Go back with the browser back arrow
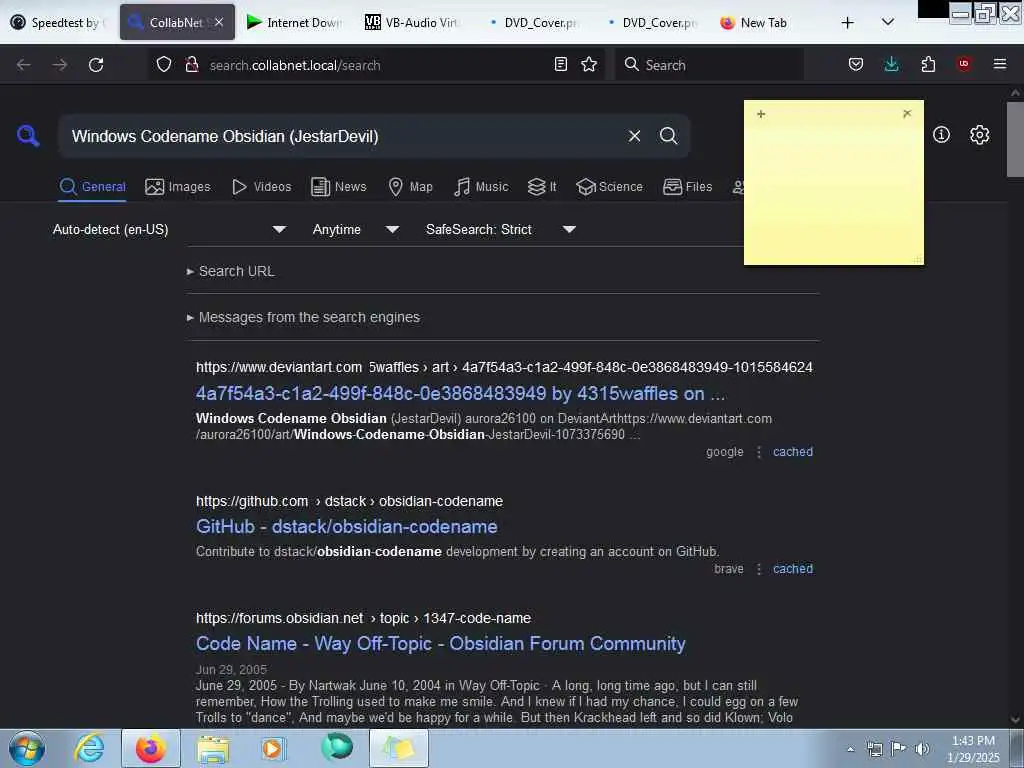 (24, 65)
